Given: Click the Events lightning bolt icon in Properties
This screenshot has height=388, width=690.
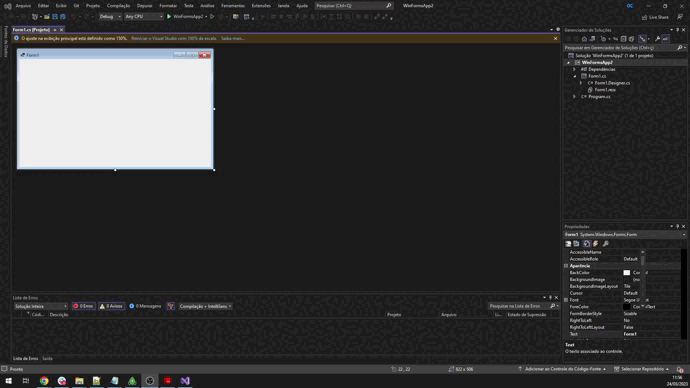Looking at the screenshot, I should click(x=596, y=244).
